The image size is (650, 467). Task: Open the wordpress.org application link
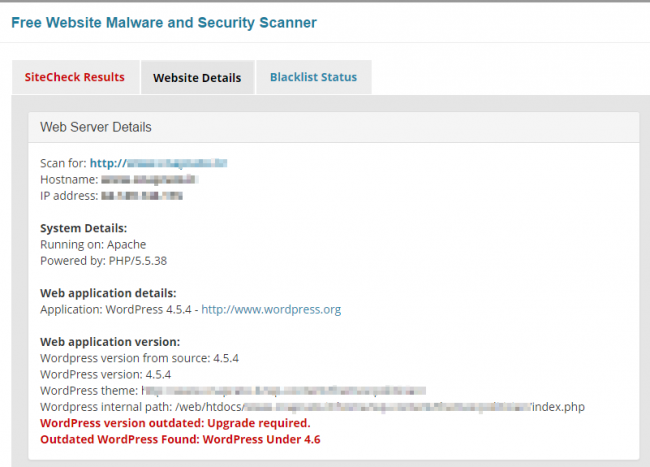[271, 310]
